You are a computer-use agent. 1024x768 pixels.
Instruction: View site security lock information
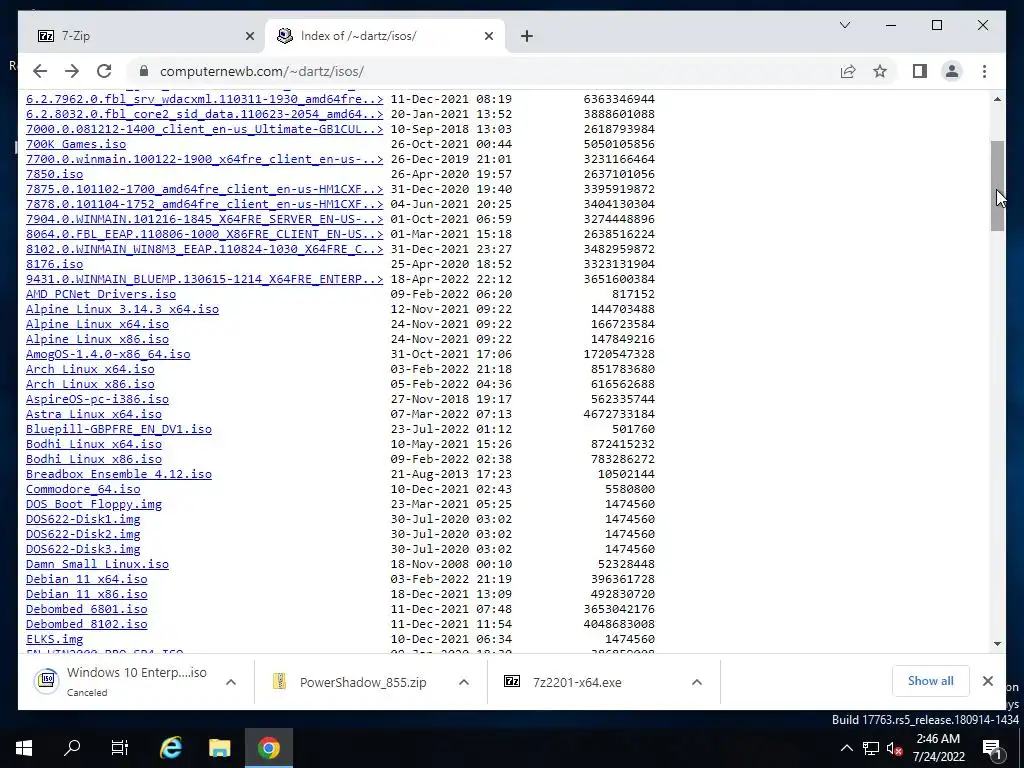(x=144, y=71)
